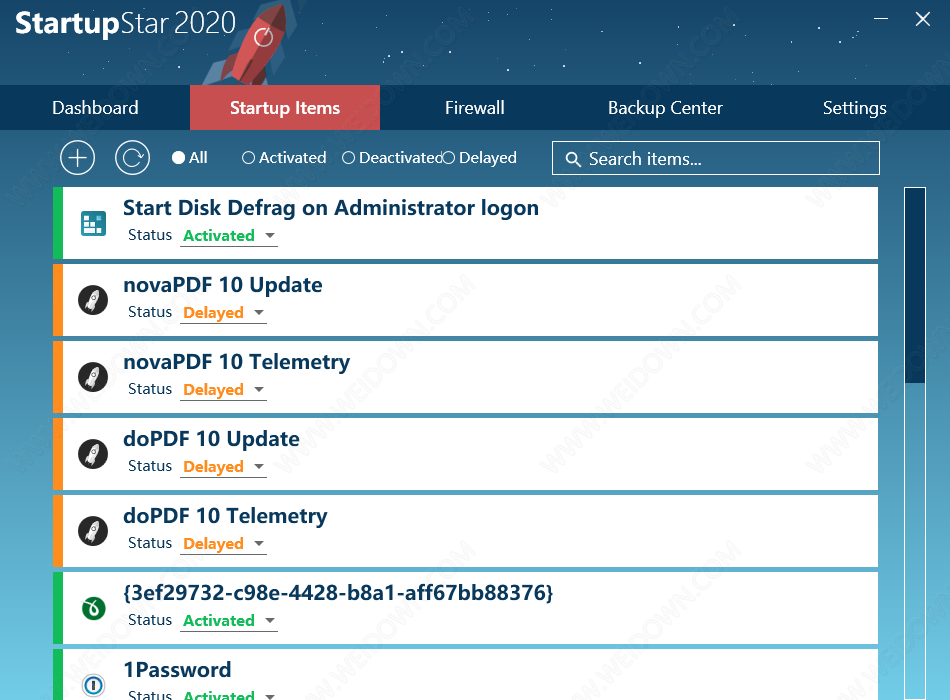Select the Deactivated filter radio button
Screen dimensions: 950x700
(349, 158)
